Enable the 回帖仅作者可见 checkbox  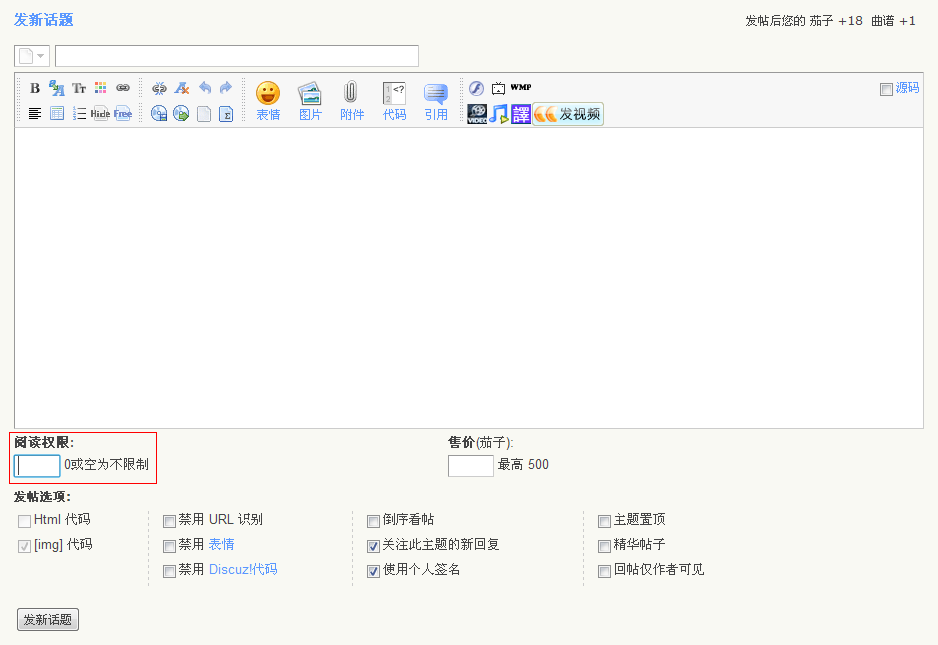pyautogui.click(x=604, y=571)
